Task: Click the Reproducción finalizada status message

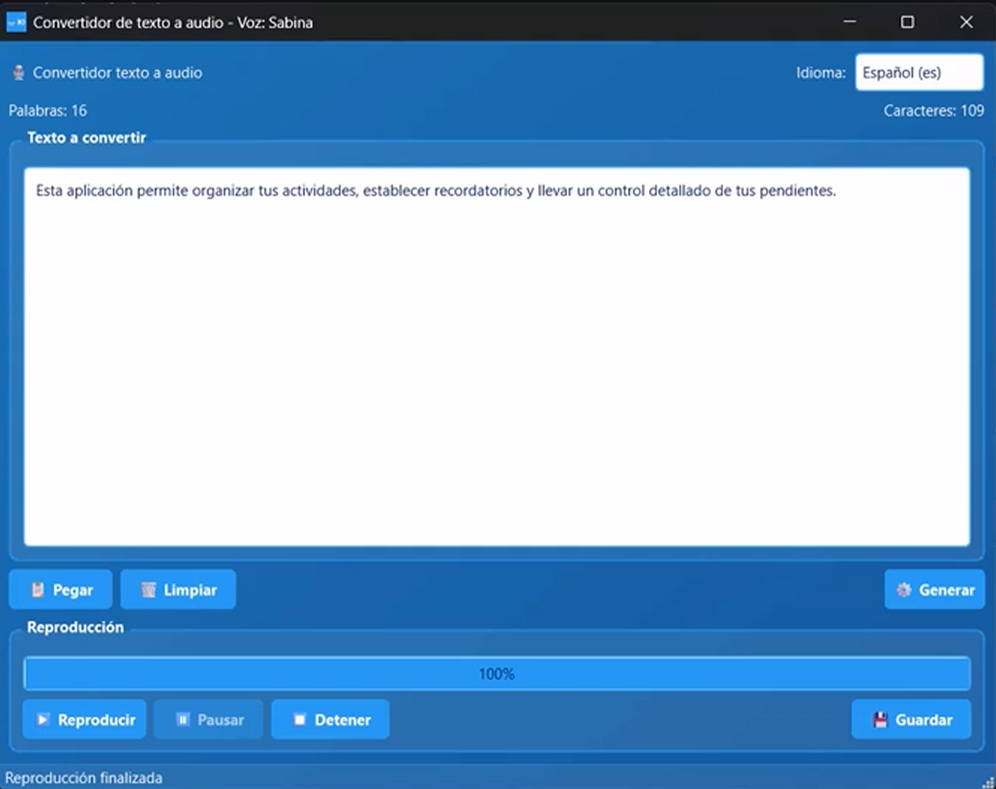Action: [84, 778]
